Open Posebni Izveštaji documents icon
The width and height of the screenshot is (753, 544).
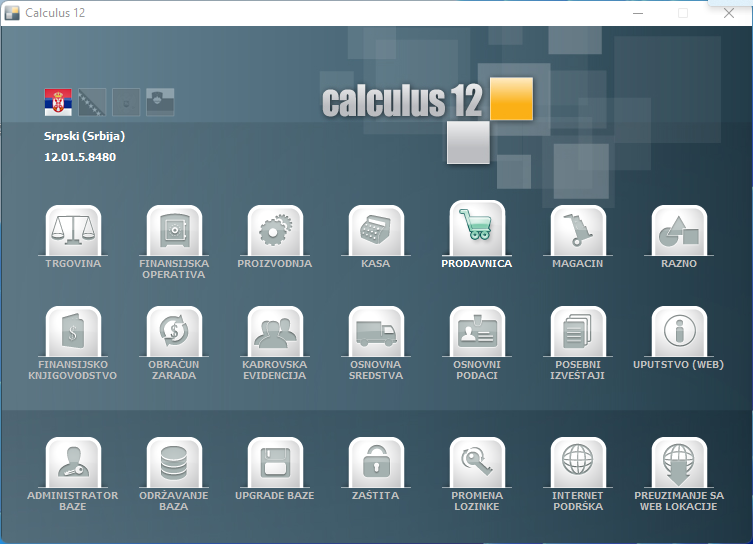click(x=578, y=331)
